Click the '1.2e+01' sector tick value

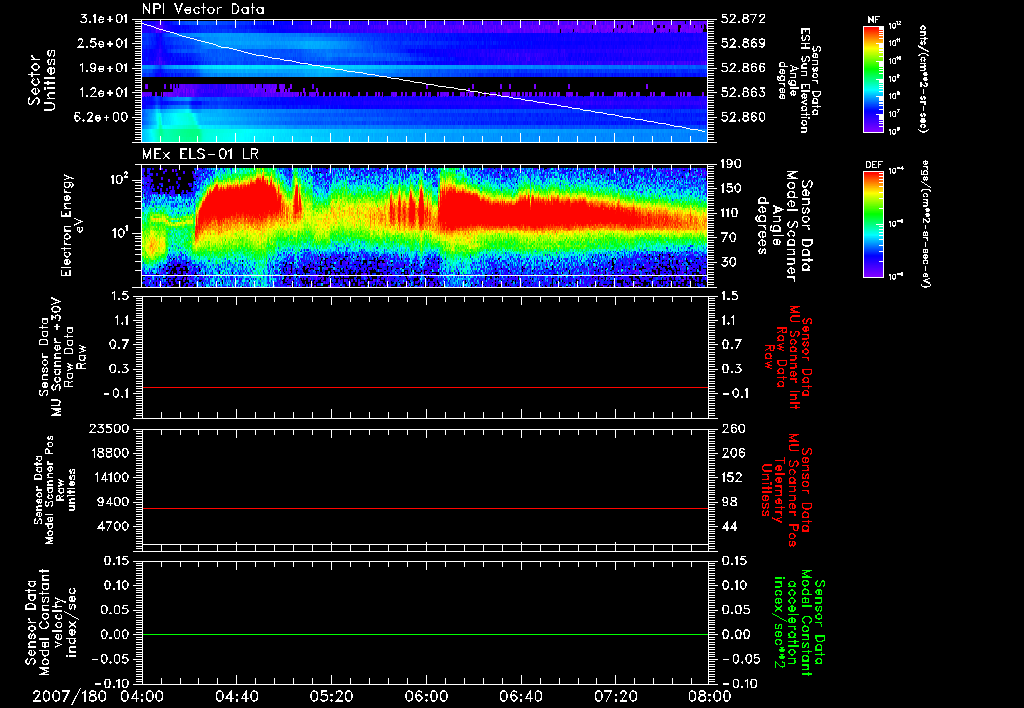[103, 92]
